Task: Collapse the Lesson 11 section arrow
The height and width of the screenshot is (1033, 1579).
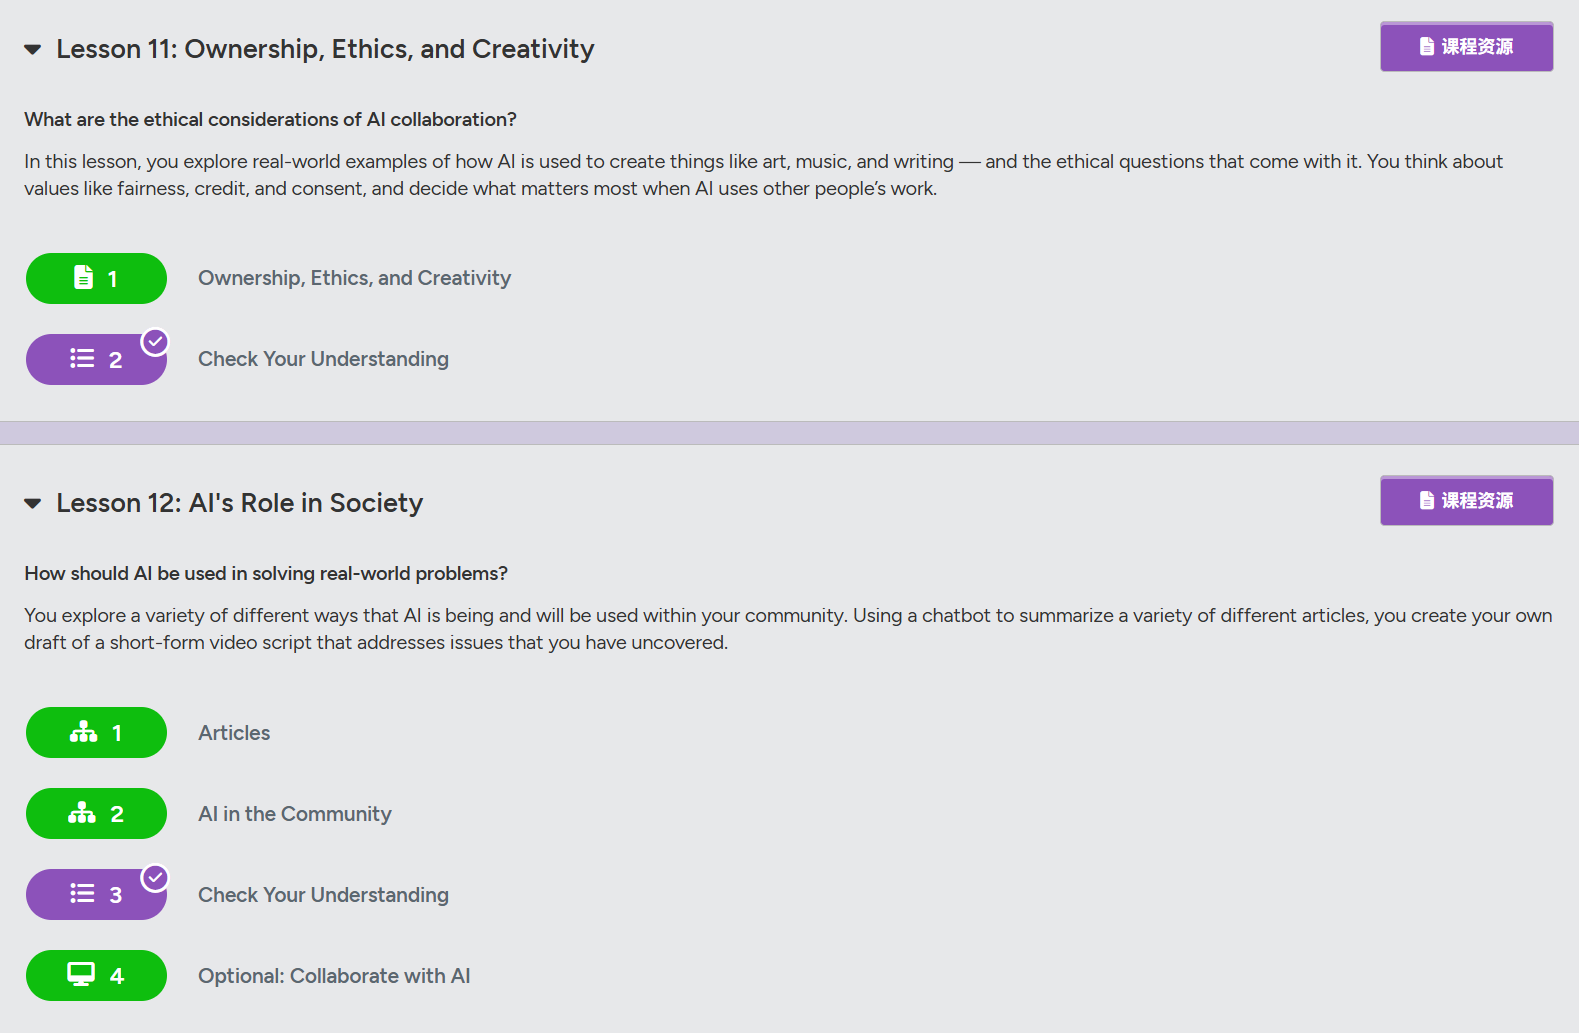Action: coord(33,49)
